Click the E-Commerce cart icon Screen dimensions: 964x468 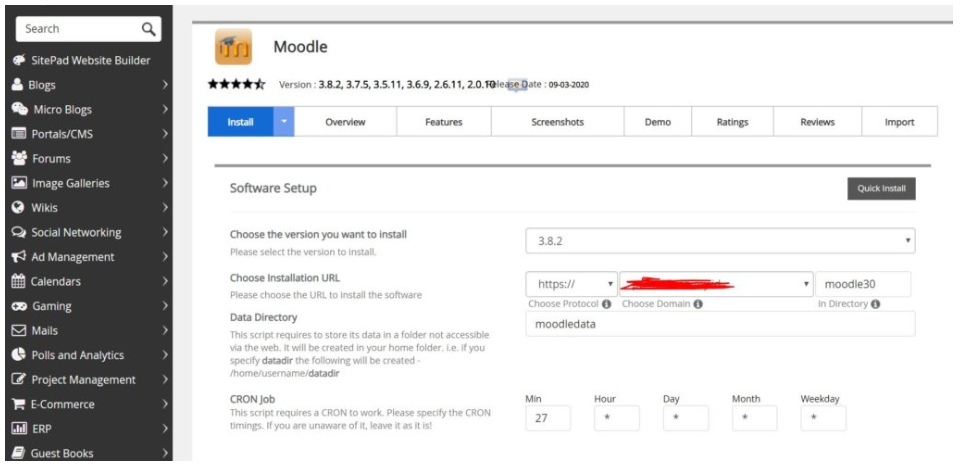pos(19,404)
